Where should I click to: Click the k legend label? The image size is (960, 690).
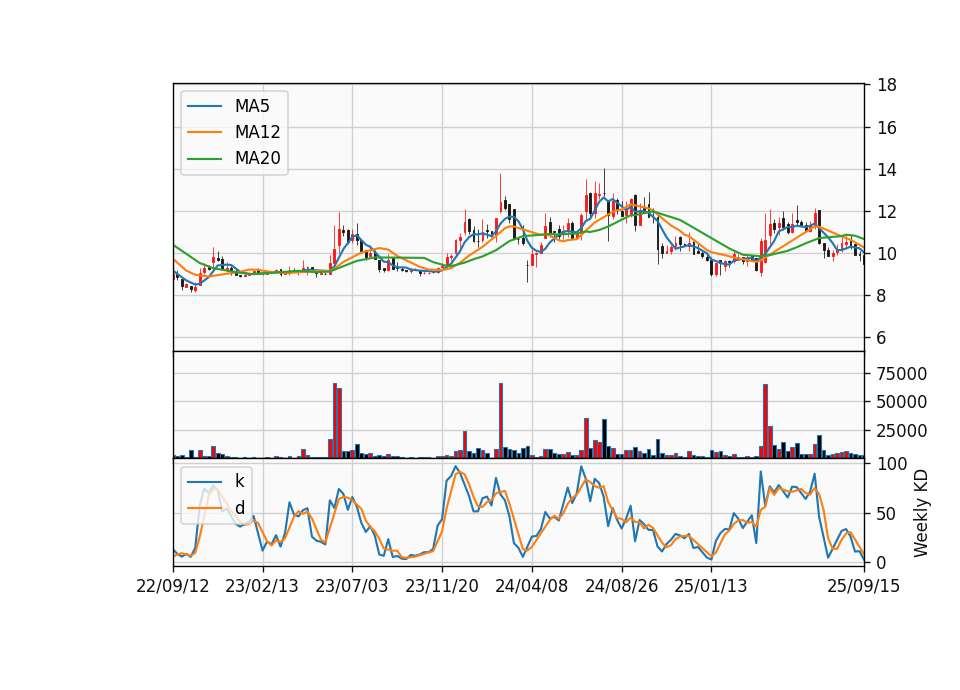[239, 481]
